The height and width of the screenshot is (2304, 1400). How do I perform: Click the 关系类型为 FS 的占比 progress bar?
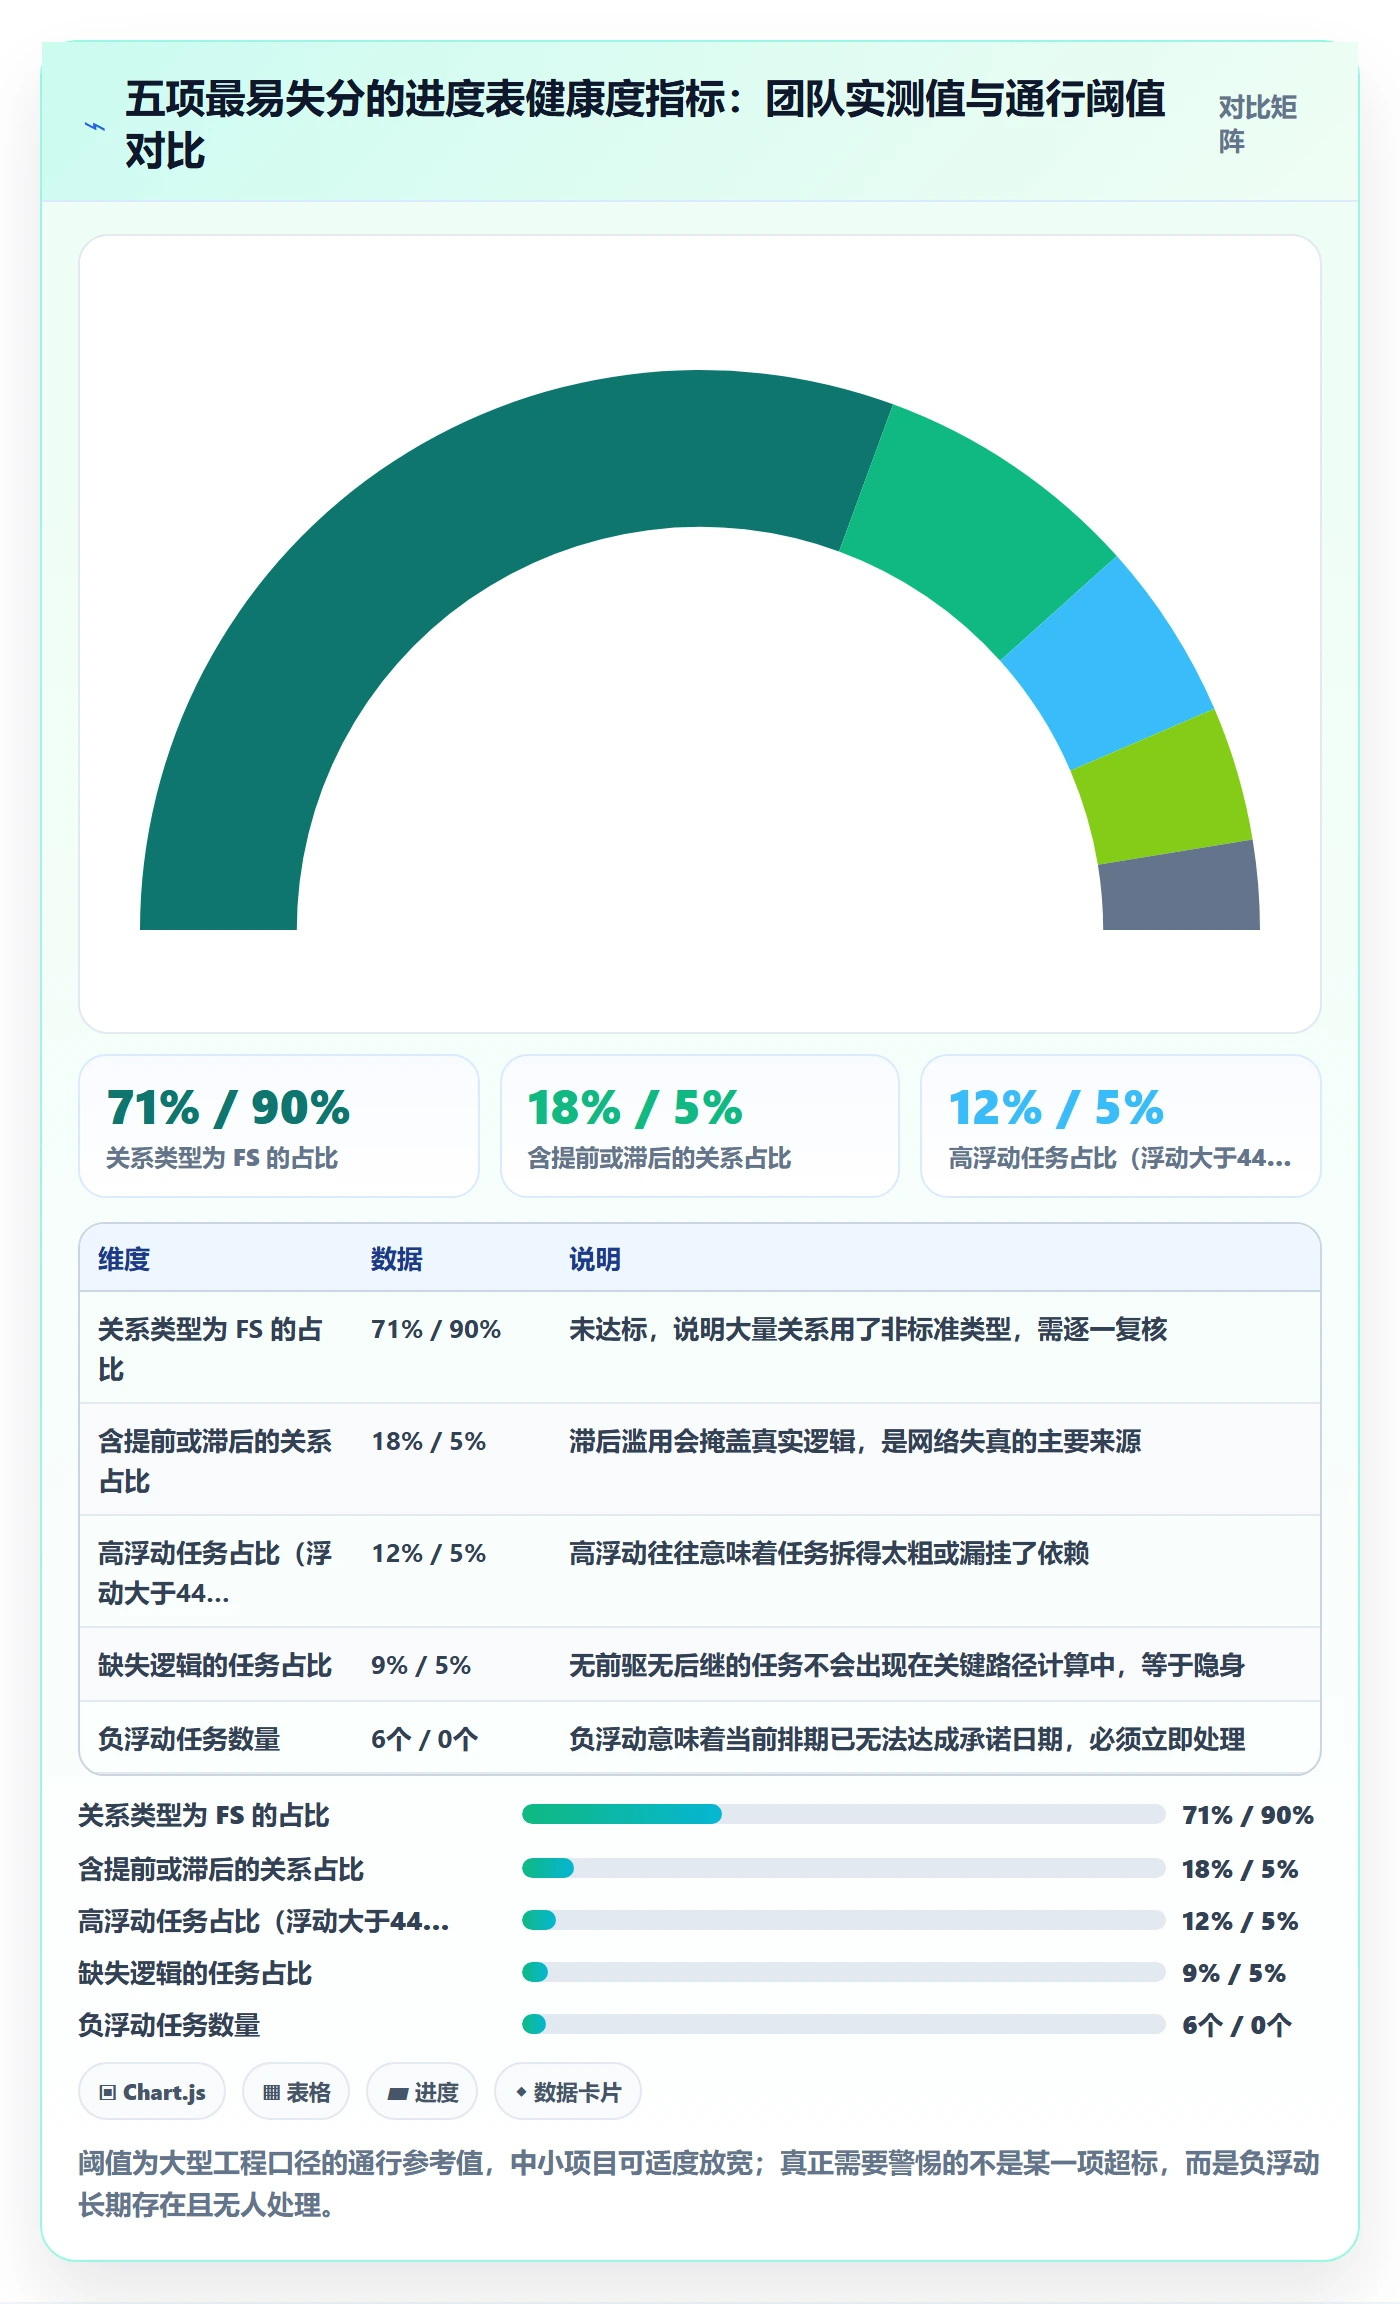[x=843, y=1814]
